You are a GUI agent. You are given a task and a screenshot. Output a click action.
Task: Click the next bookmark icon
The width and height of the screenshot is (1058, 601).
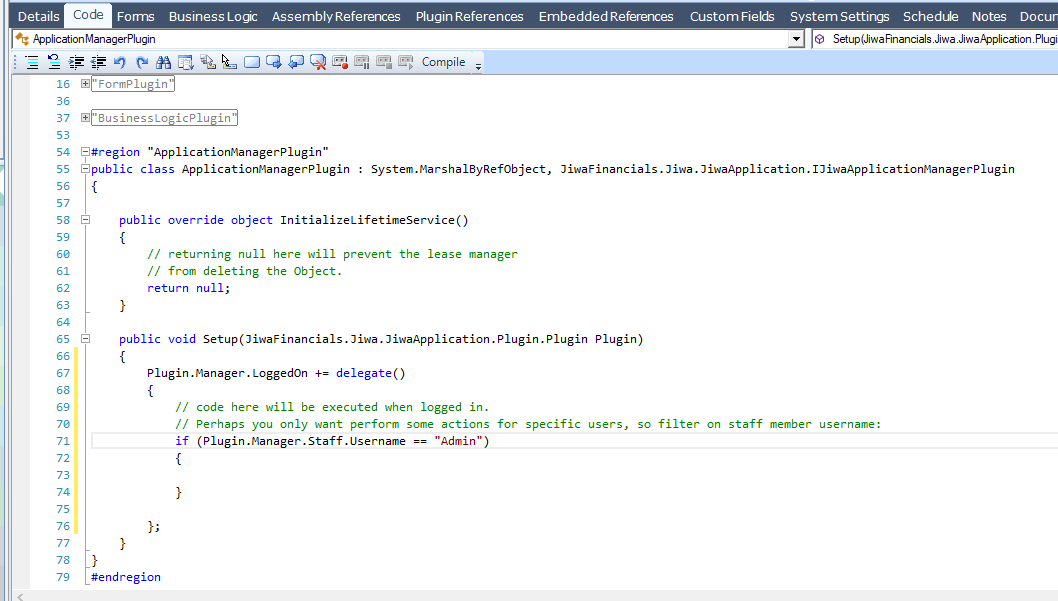pyautogui.click(x=274, y=62)
